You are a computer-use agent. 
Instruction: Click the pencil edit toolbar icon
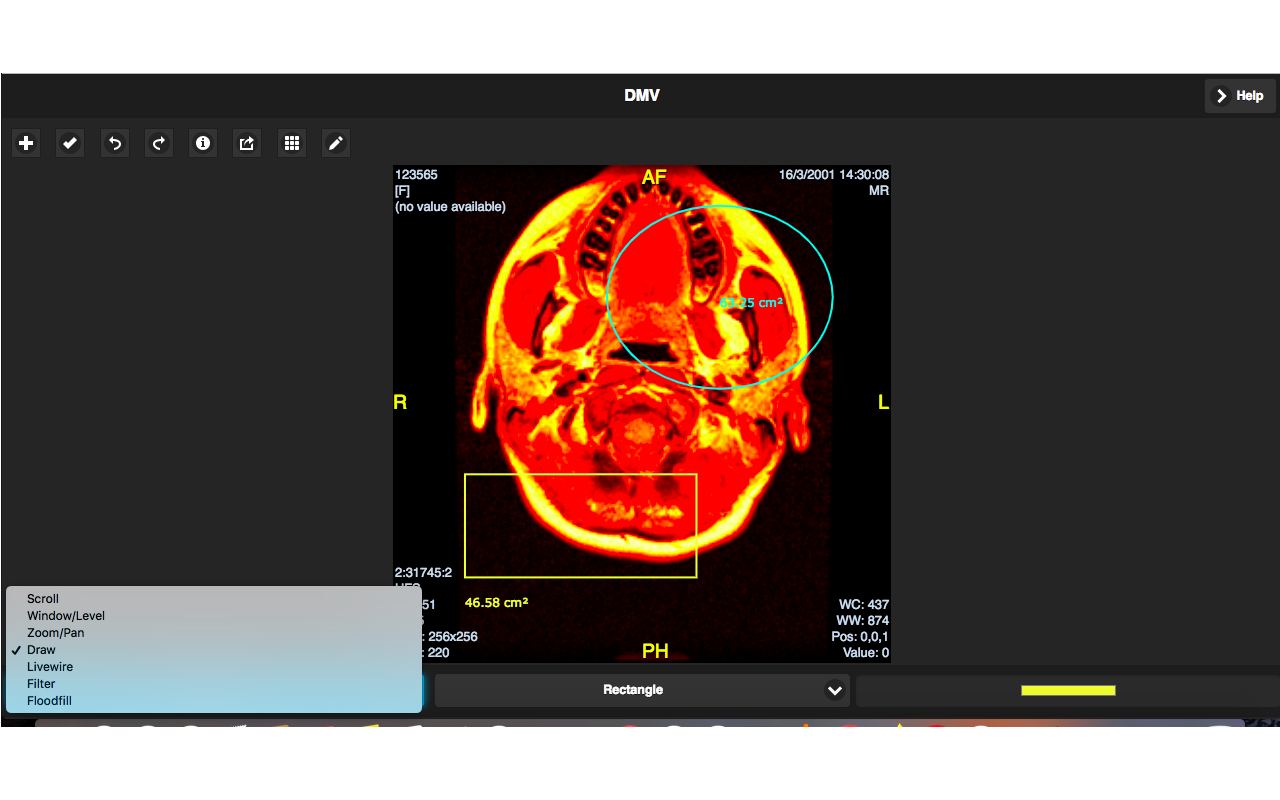[x=336, y=143]
